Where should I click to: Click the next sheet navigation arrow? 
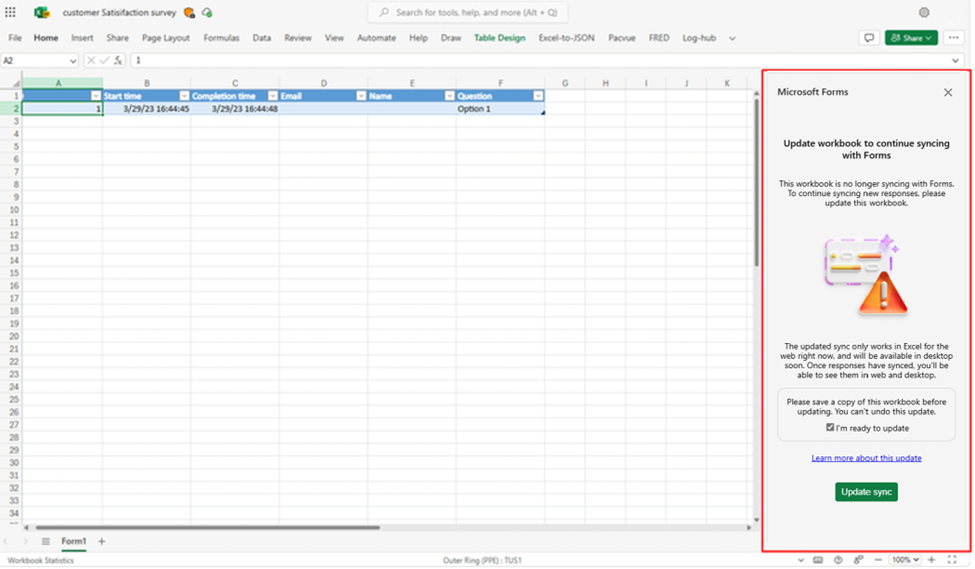point(25,542)
